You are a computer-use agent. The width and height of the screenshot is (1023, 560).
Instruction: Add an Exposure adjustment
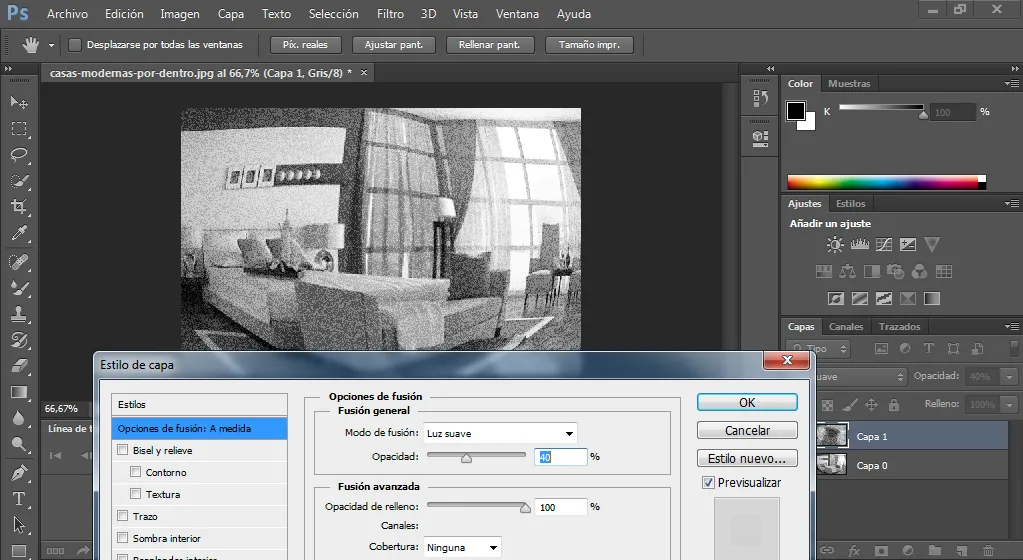[908, 245]
